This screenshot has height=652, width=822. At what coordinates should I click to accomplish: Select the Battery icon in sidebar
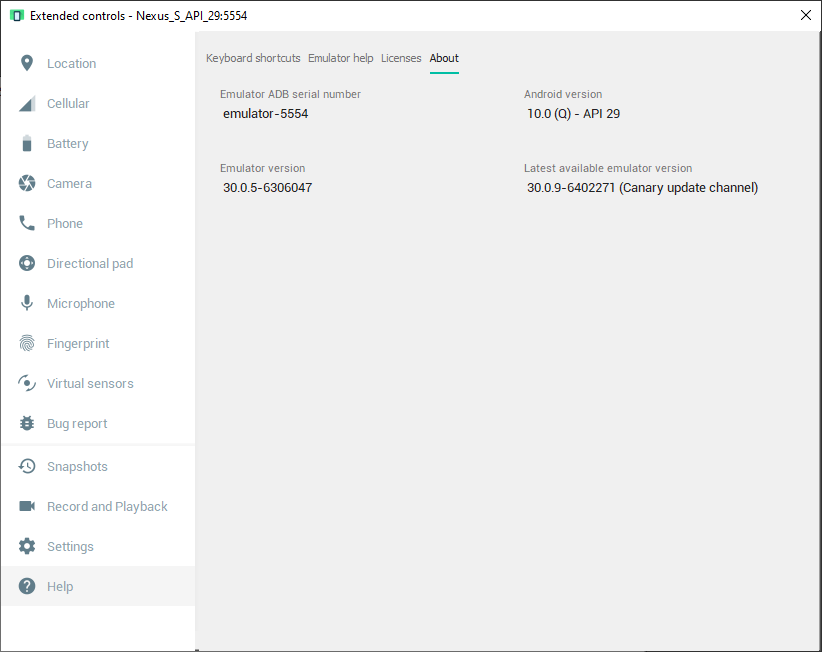[x=27, y=144]
